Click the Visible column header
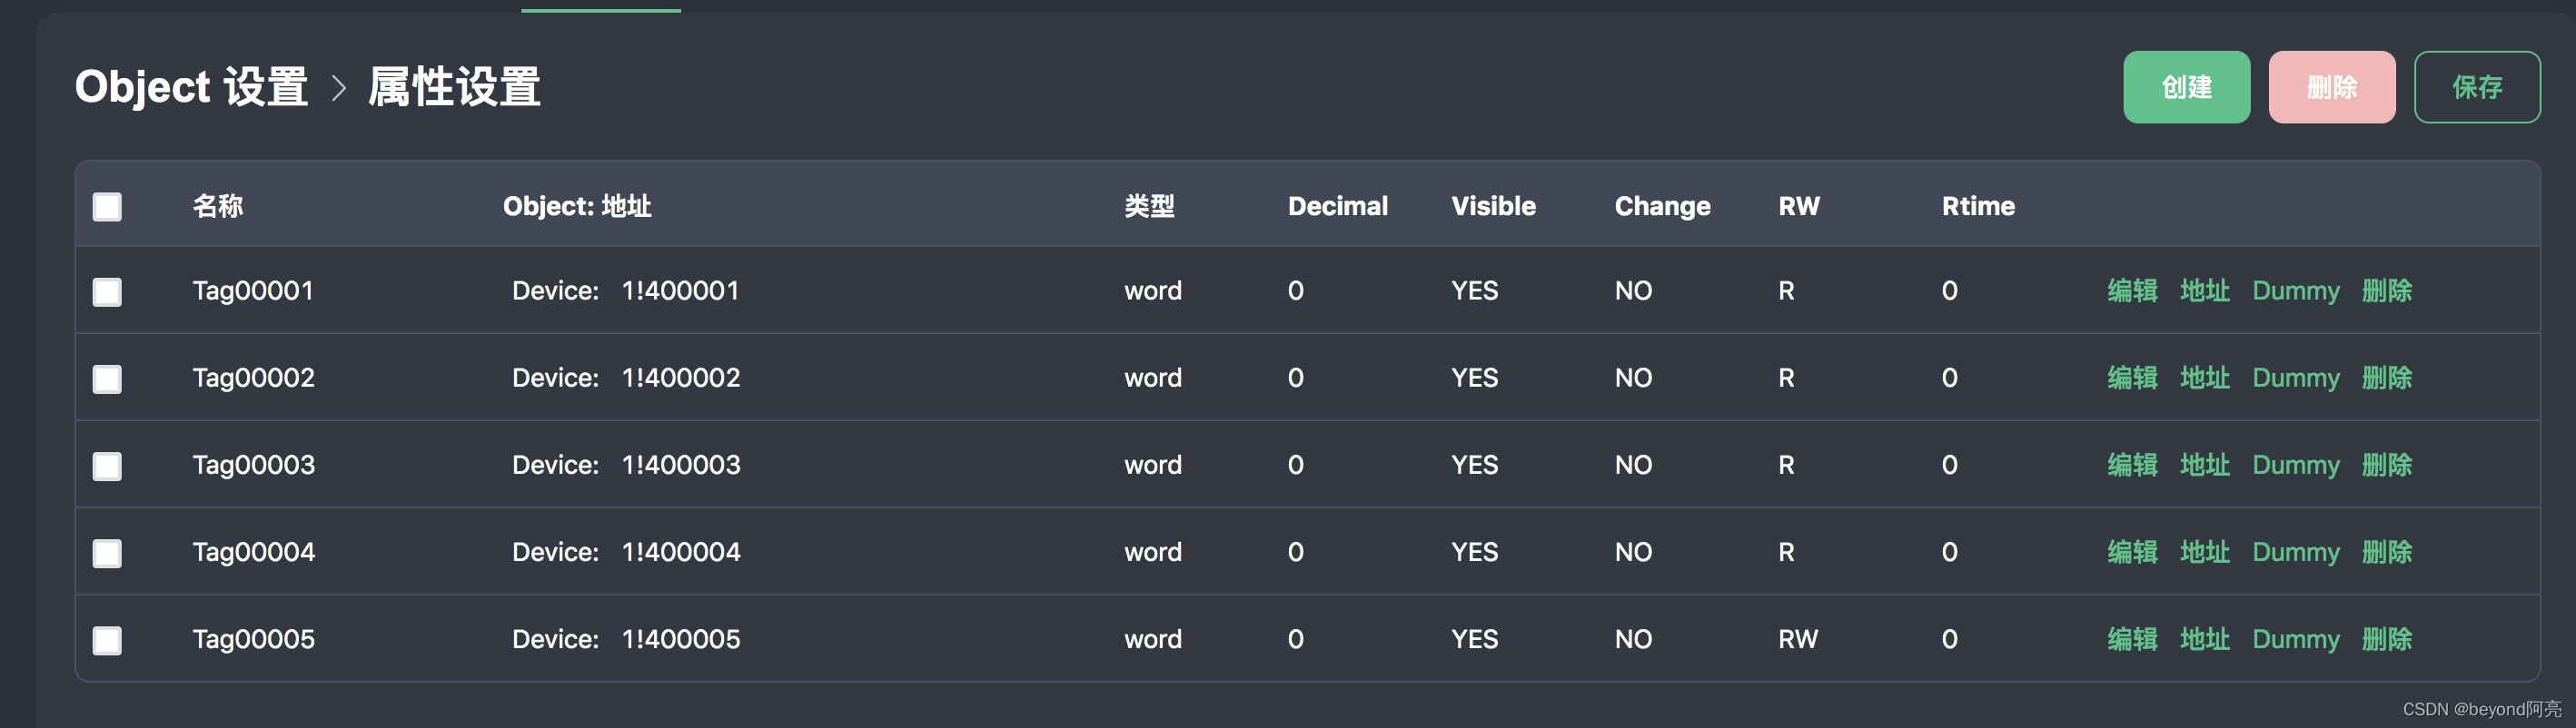The height and width of the screenshot is (728, 2576). tap(1493, 206)
